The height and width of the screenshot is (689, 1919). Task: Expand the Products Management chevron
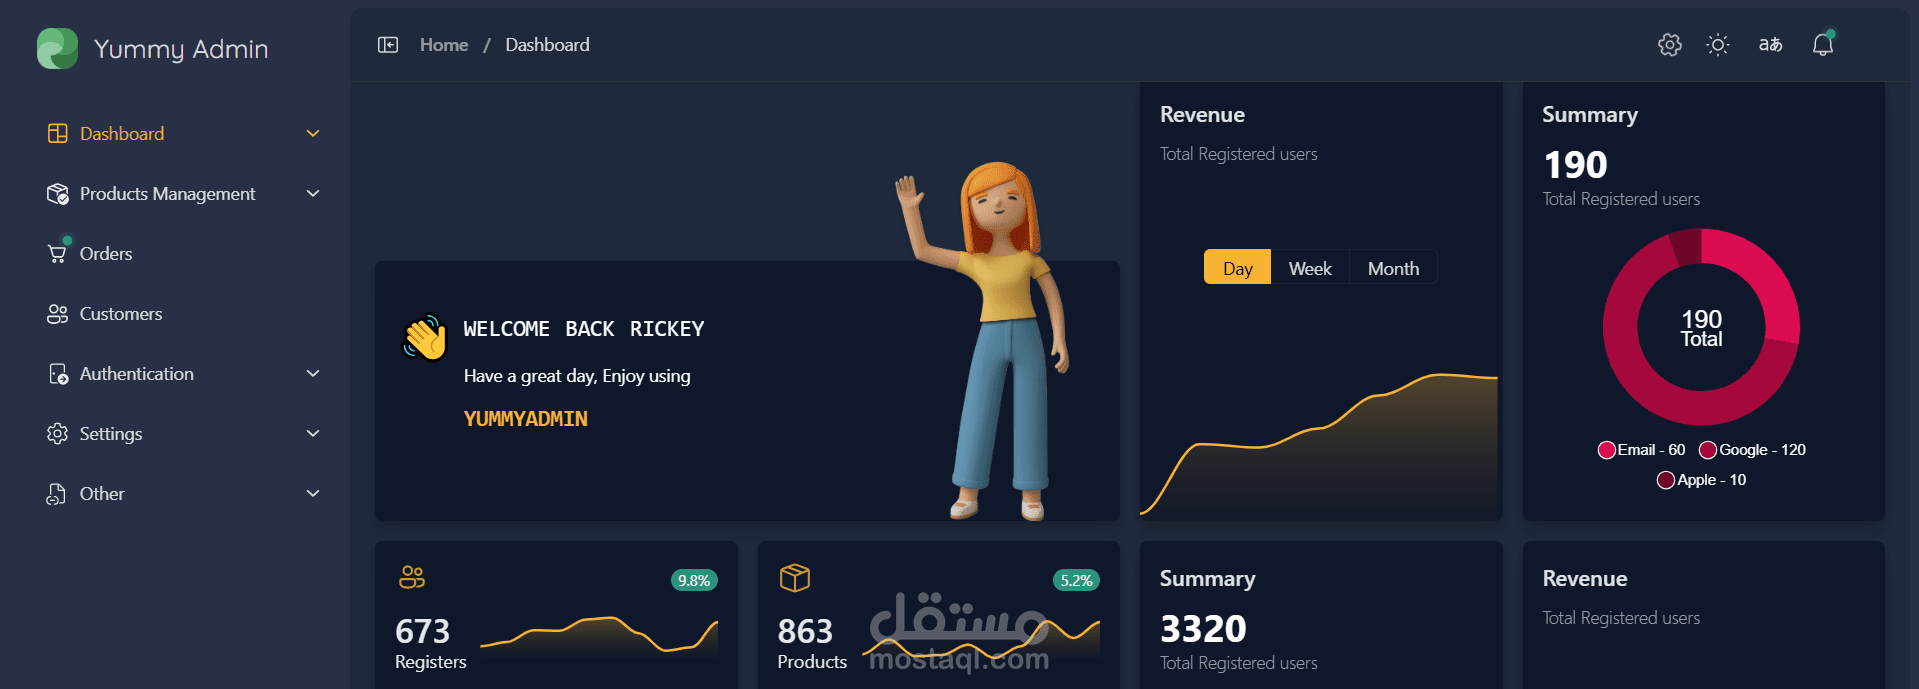(x=313, y=193)
